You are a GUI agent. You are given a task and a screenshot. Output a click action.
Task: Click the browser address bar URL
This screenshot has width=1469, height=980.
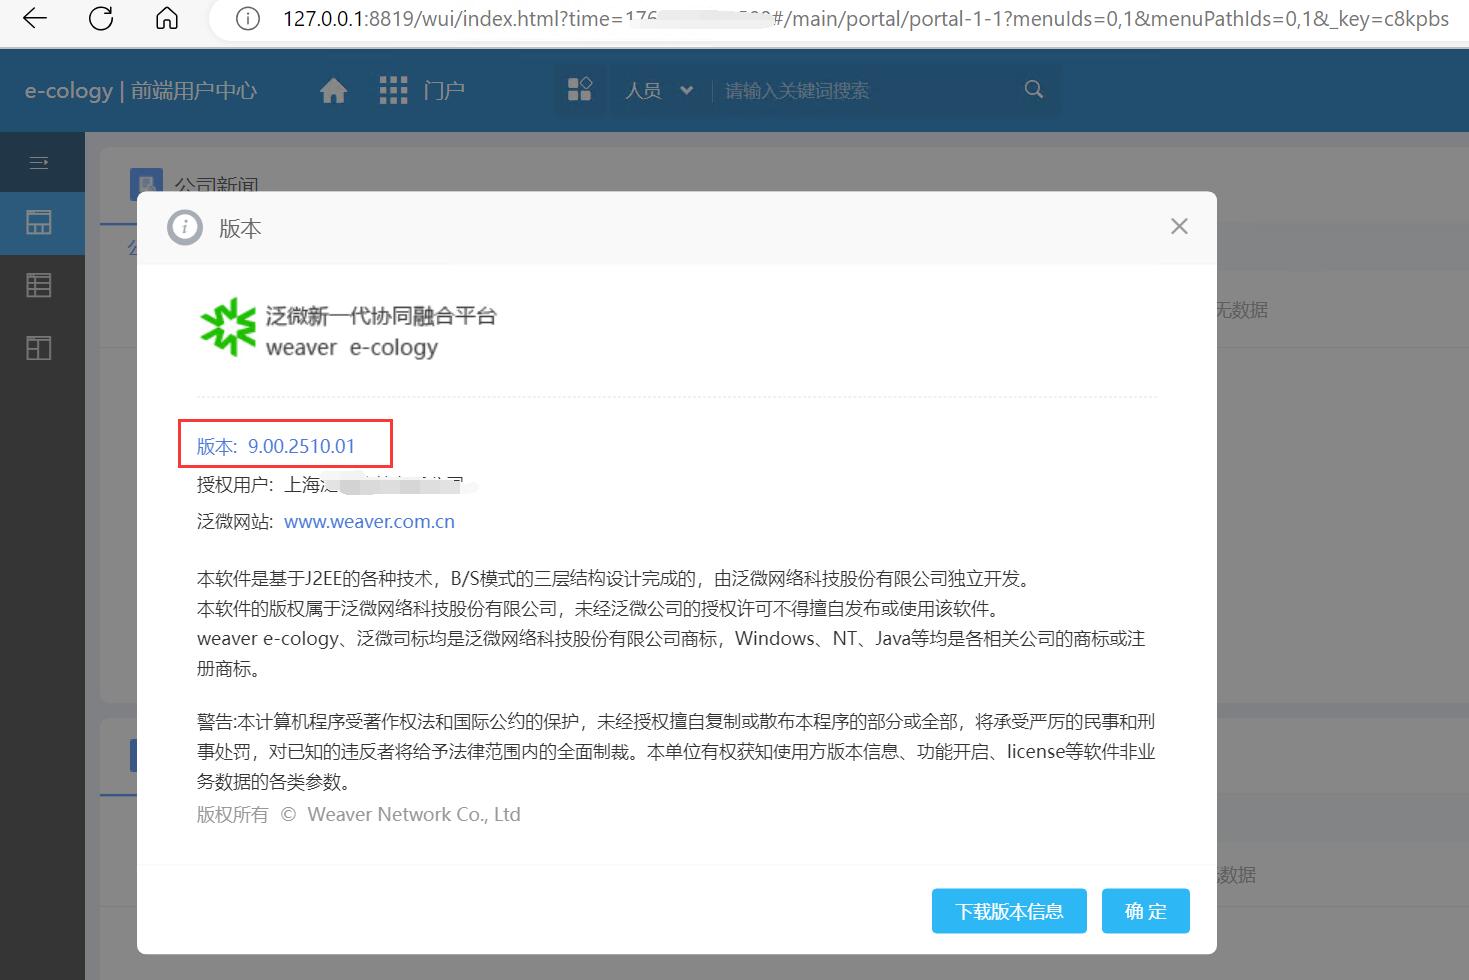(860, 19)
